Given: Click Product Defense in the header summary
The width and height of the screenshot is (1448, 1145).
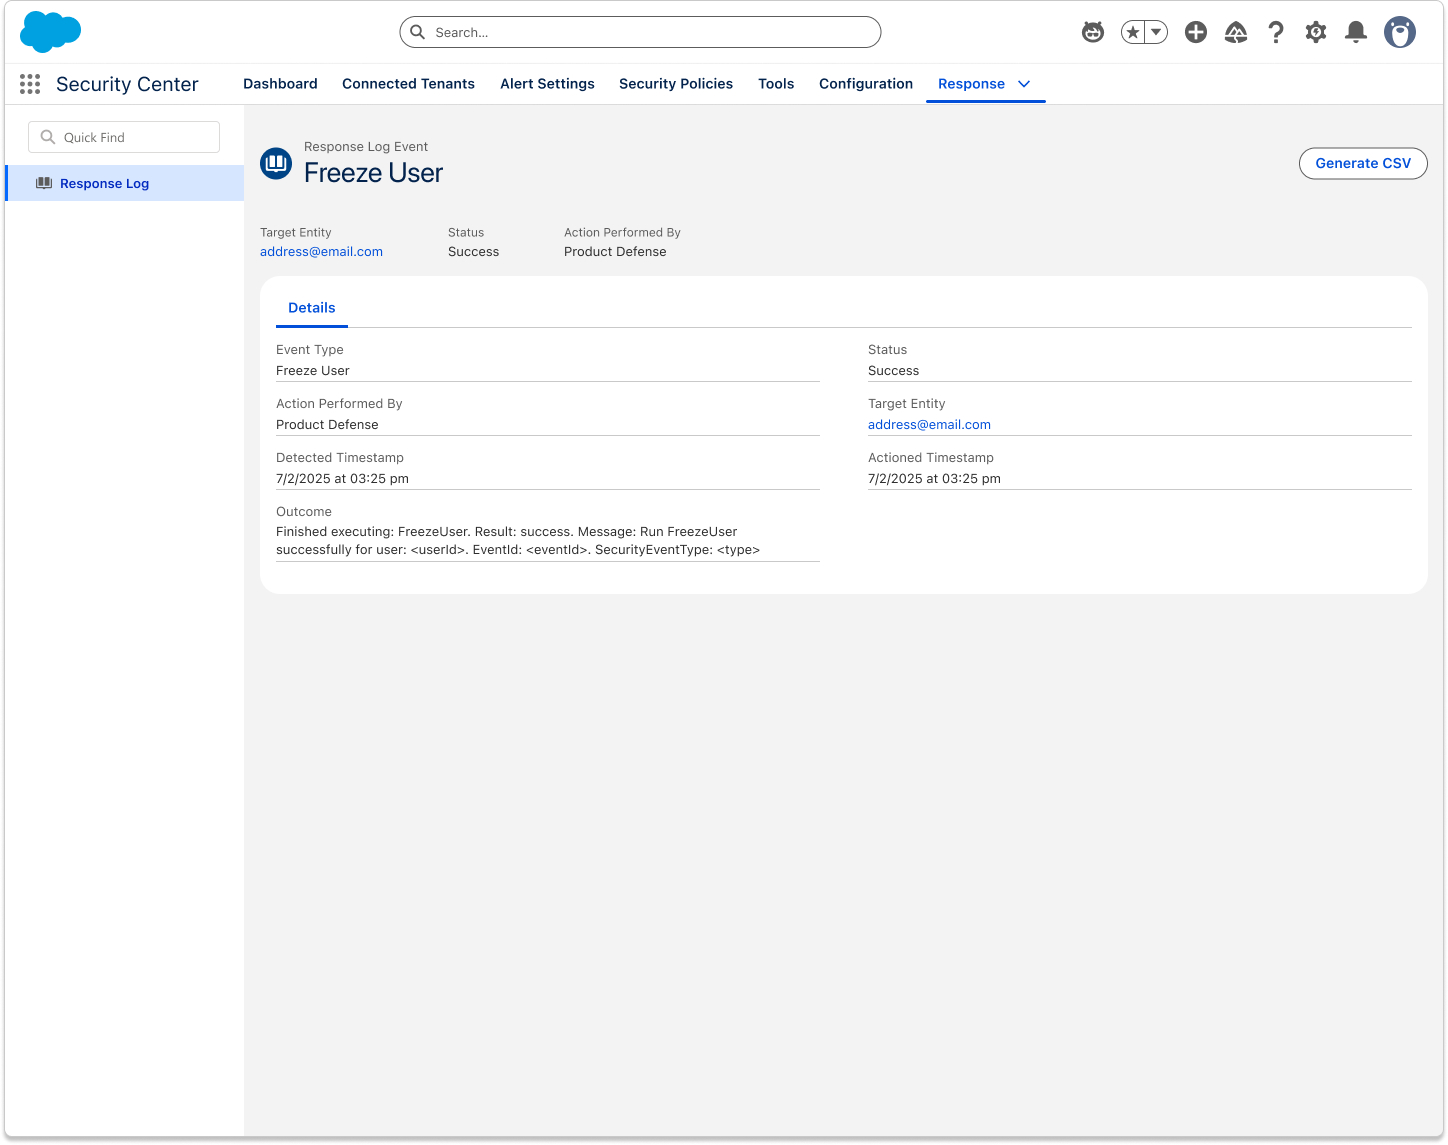Looking at the screenshot, I should pyautogui.click(x=615, y=252).
